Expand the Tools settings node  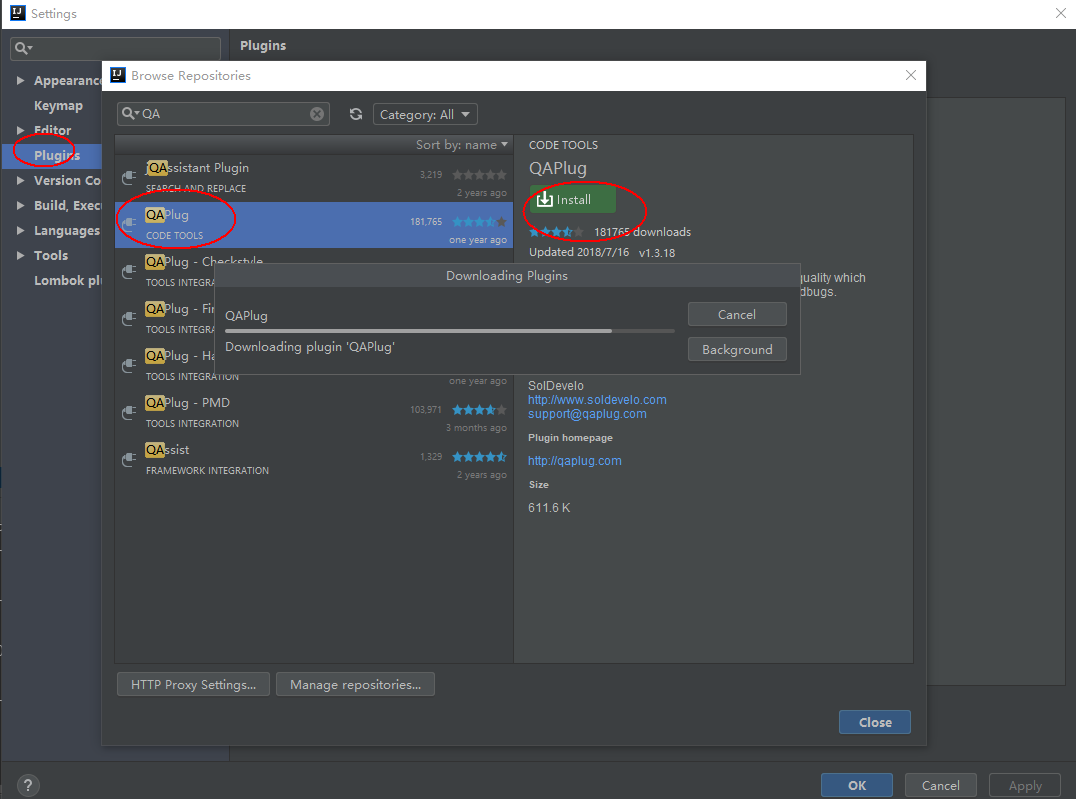(21, 255)
